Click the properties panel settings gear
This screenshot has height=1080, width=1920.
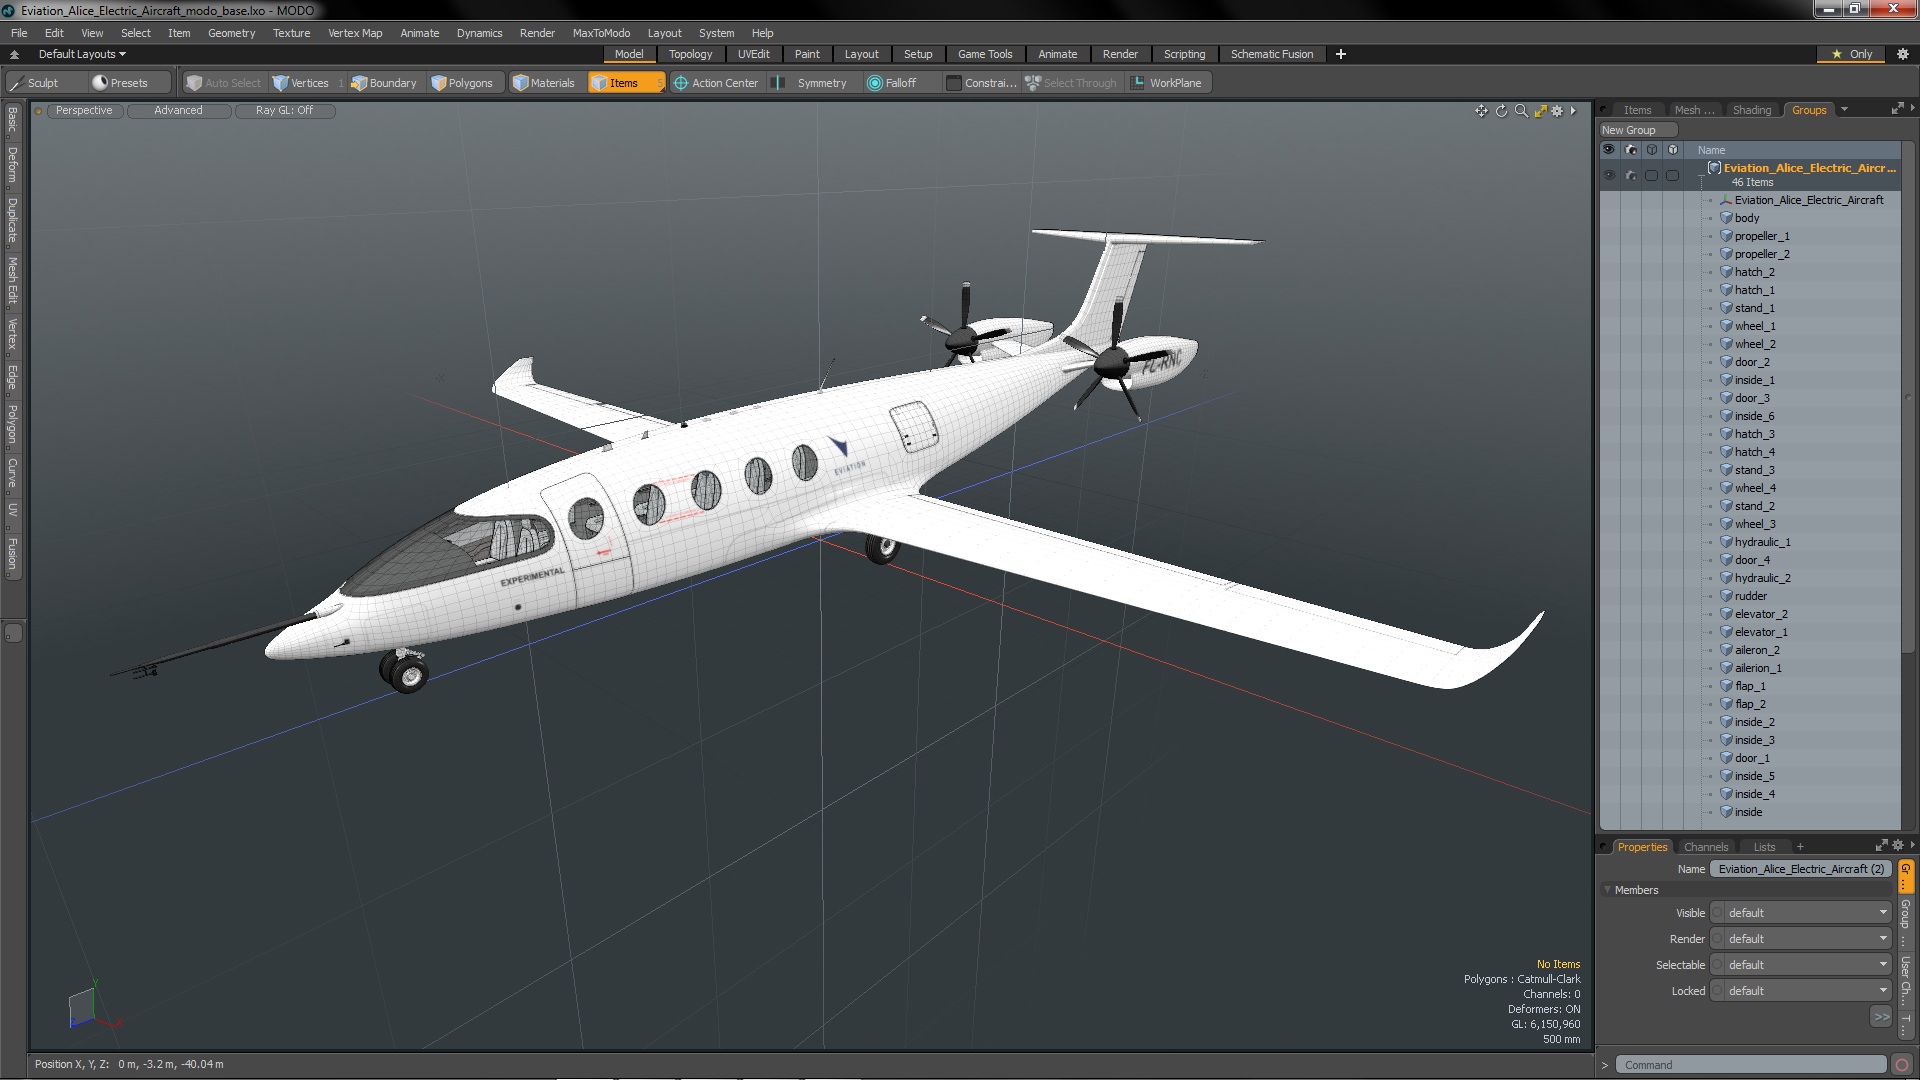[1898, 846]
